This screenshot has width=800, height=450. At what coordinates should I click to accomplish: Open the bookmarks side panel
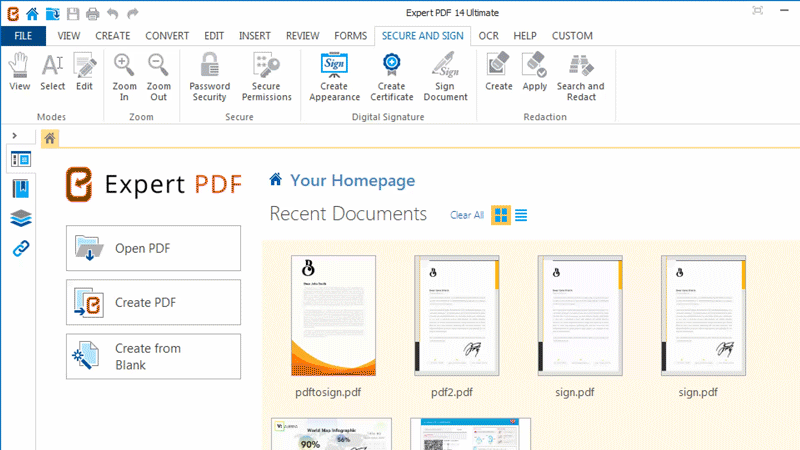(21, 189)
